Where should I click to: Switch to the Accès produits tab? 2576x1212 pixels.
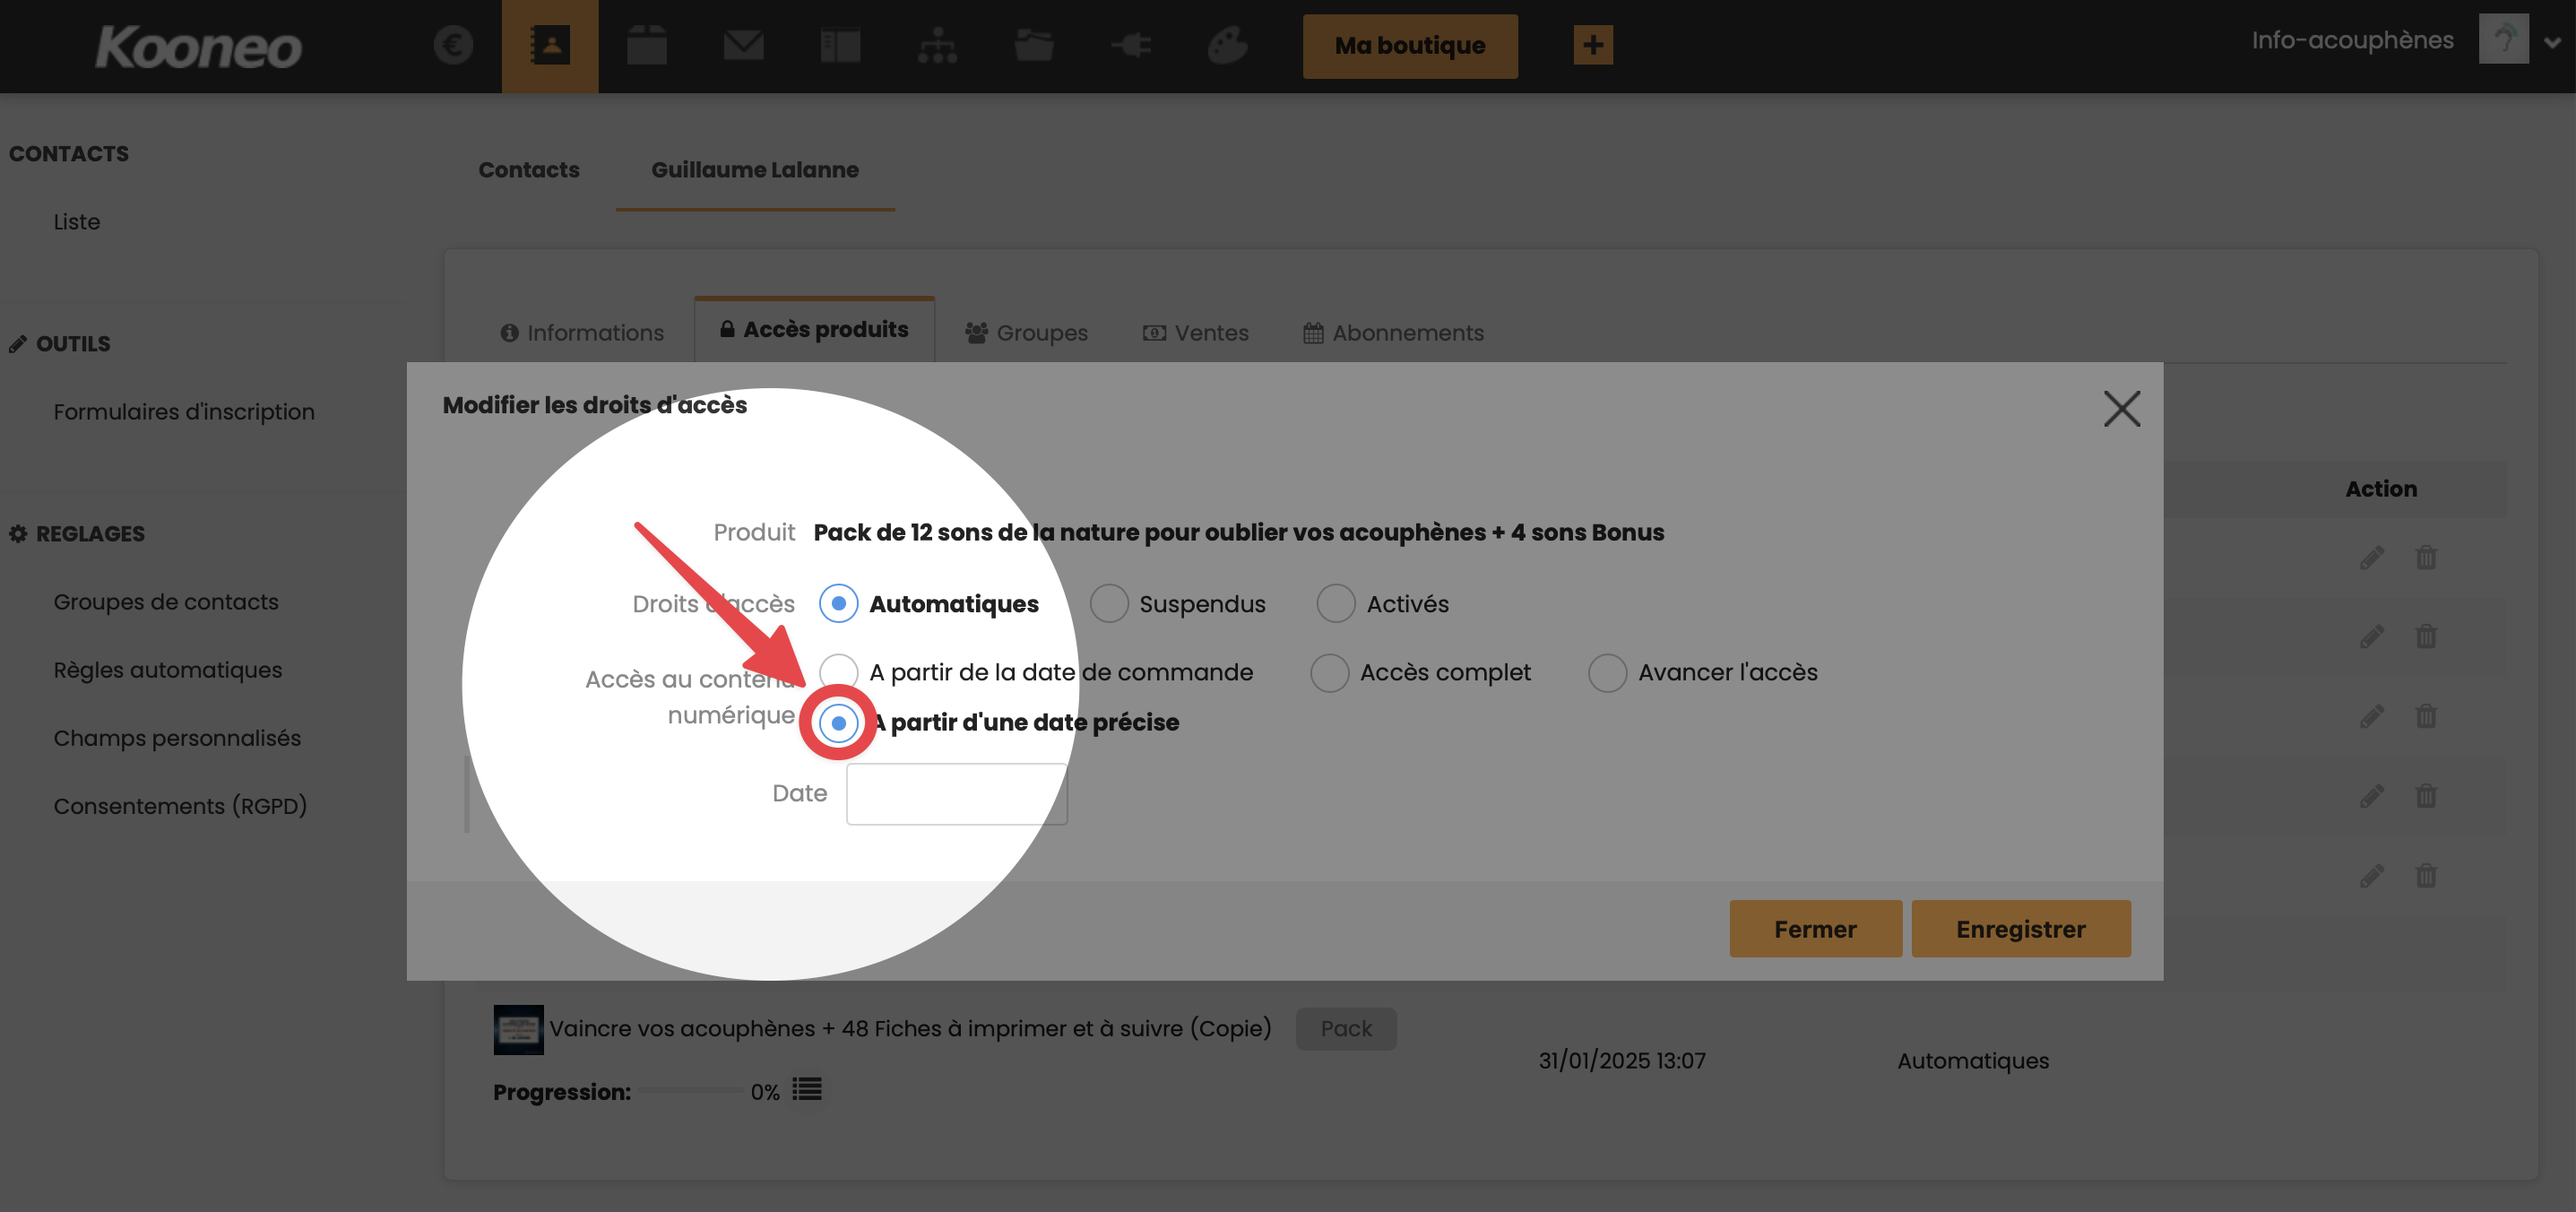[814, 329]
